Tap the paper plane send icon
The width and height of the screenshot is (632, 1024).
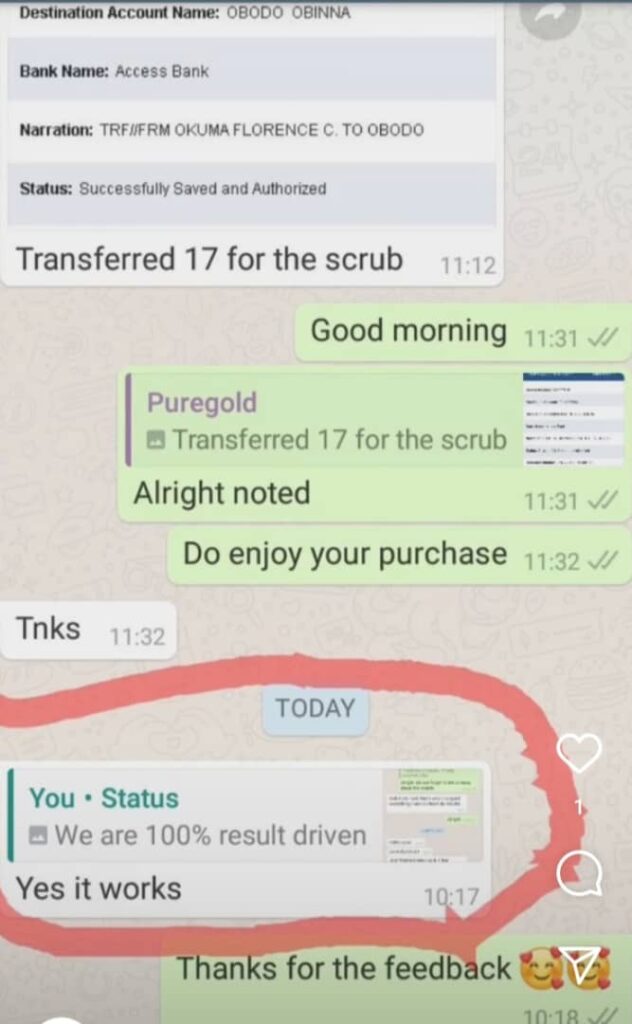[x=578, y=967]
